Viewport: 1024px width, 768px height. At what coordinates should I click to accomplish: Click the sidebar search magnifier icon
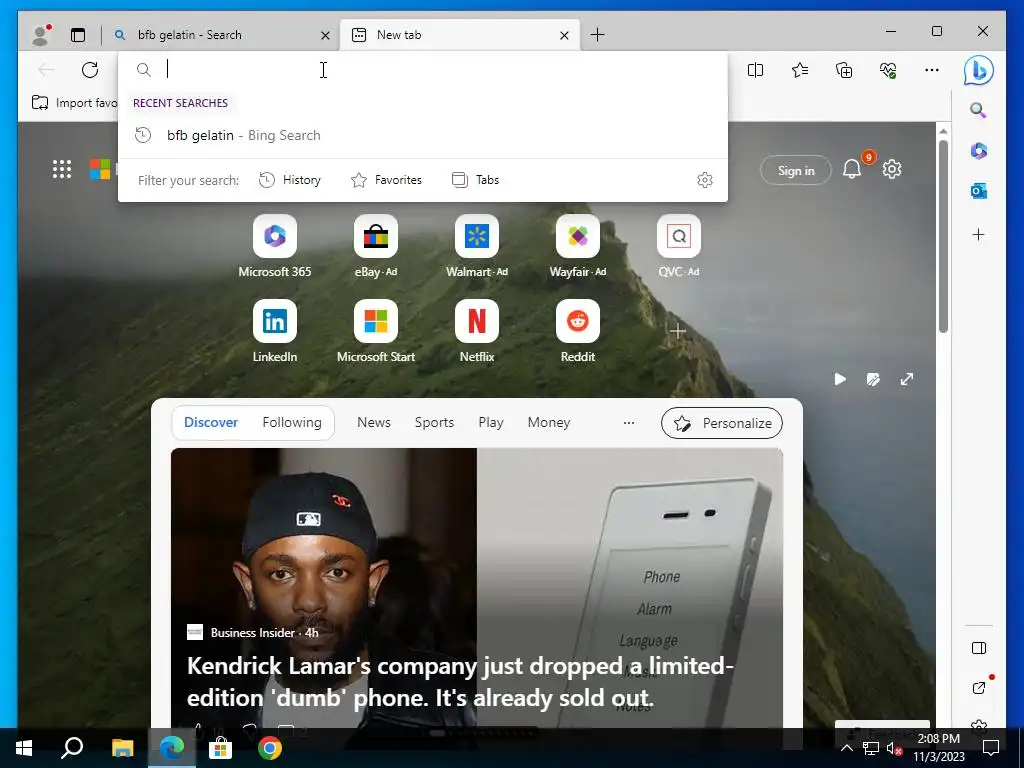(978, 110)
